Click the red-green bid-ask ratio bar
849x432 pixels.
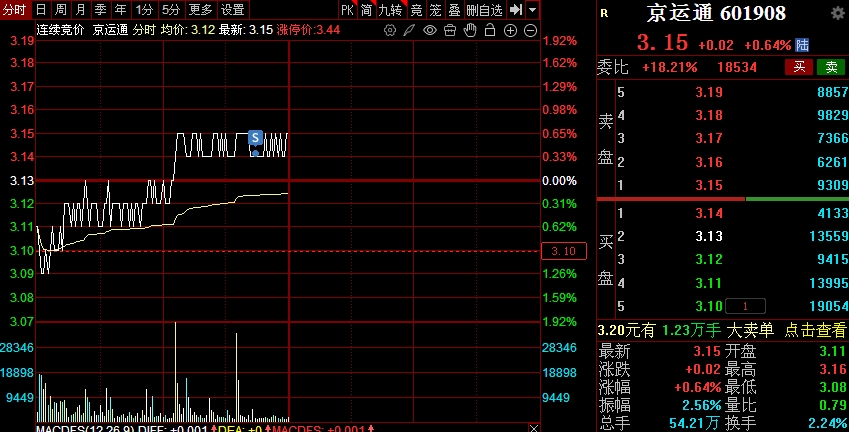723,199
